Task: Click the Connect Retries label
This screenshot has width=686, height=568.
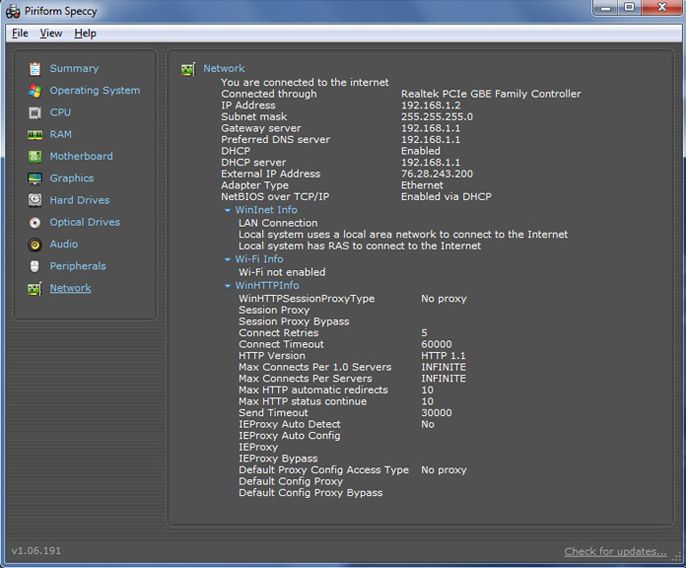Action: tap(278, 333)
